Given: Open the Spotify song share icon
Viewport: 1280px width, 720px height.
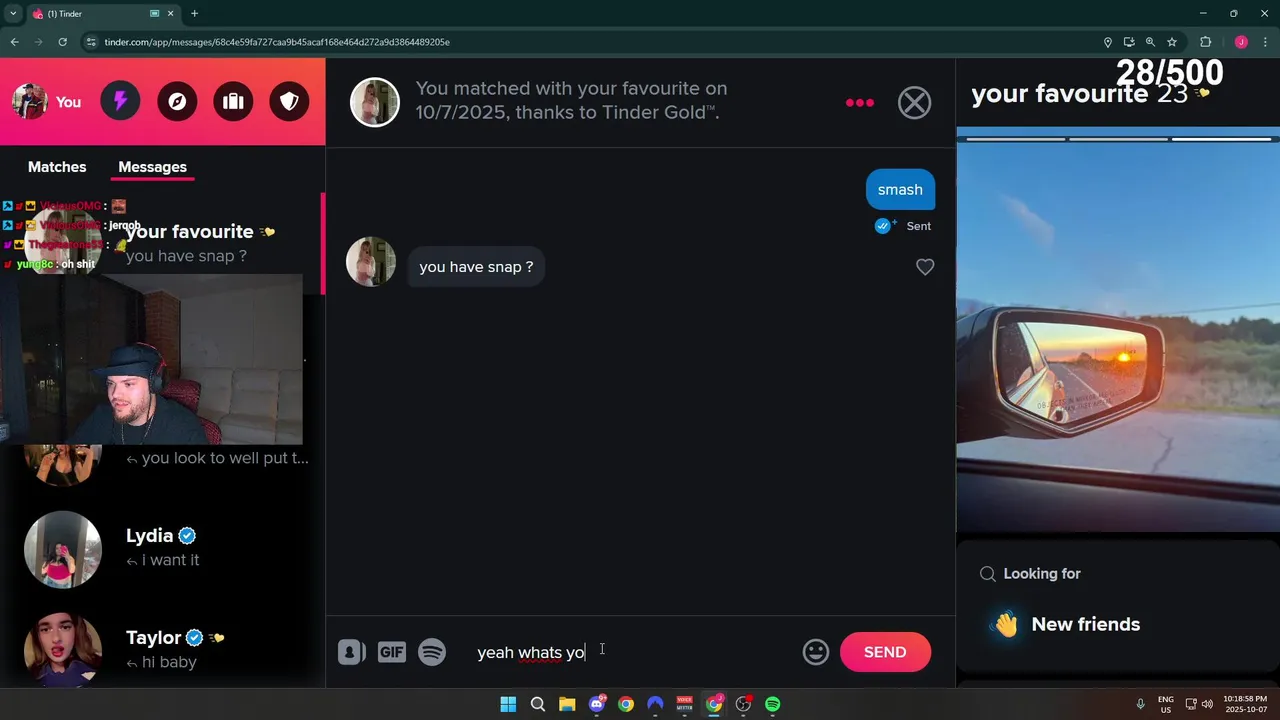Looking at the screenshot, I should click(x=432, y=652).
